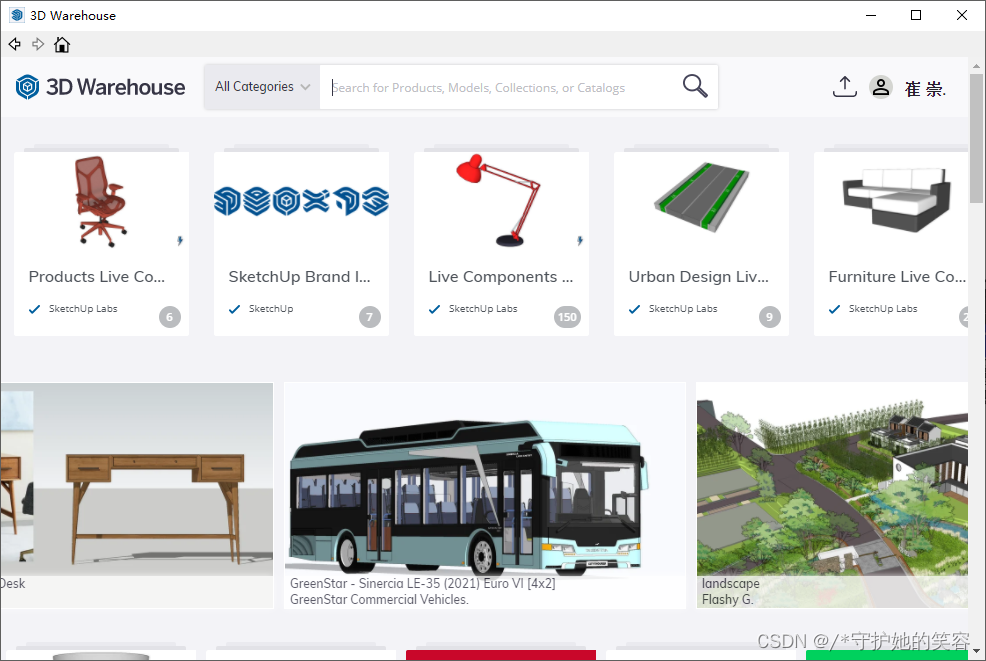Click the lightning icon on lamp card
986x661 pixels.
(x=580, y=240)
